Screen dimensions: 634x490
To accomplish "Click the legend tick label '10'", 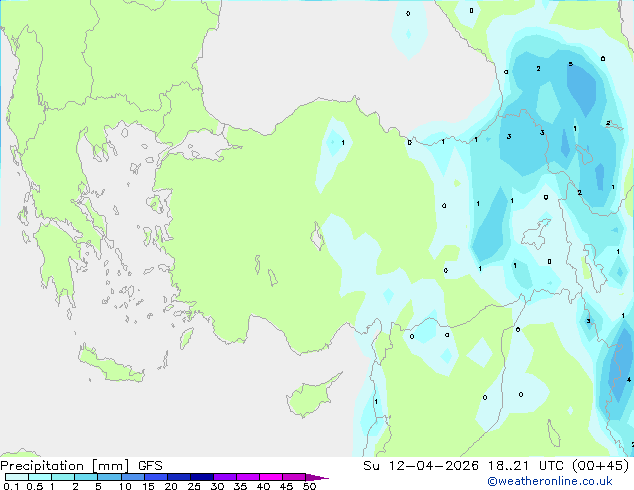I will coord(125,486).
